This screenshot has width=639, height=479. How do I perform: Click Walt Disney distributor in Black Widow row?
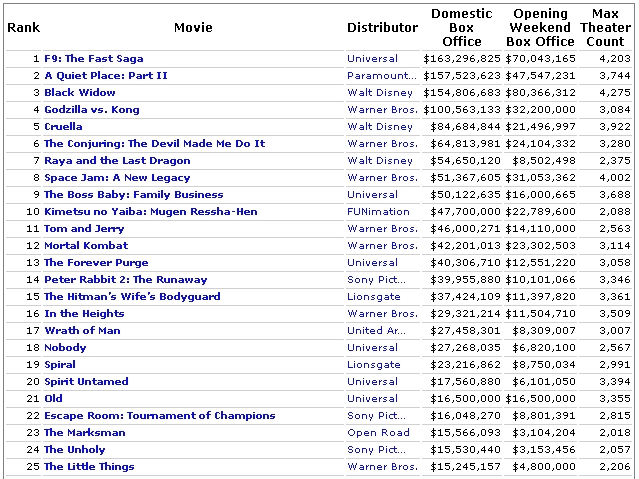point(380,93)
